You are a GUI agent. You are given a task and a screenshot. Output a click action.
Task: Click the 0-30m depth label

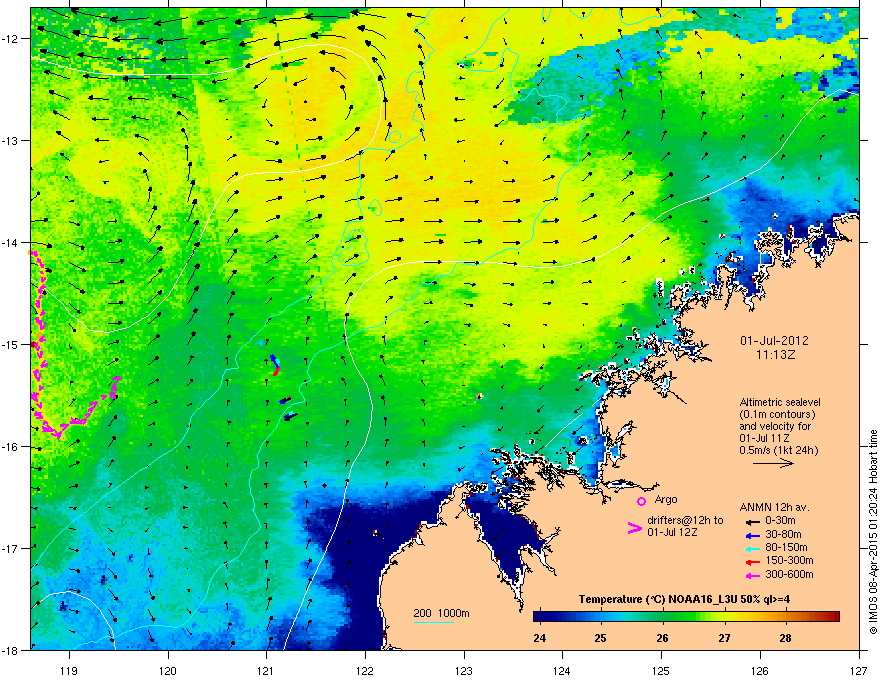point(780,521)
